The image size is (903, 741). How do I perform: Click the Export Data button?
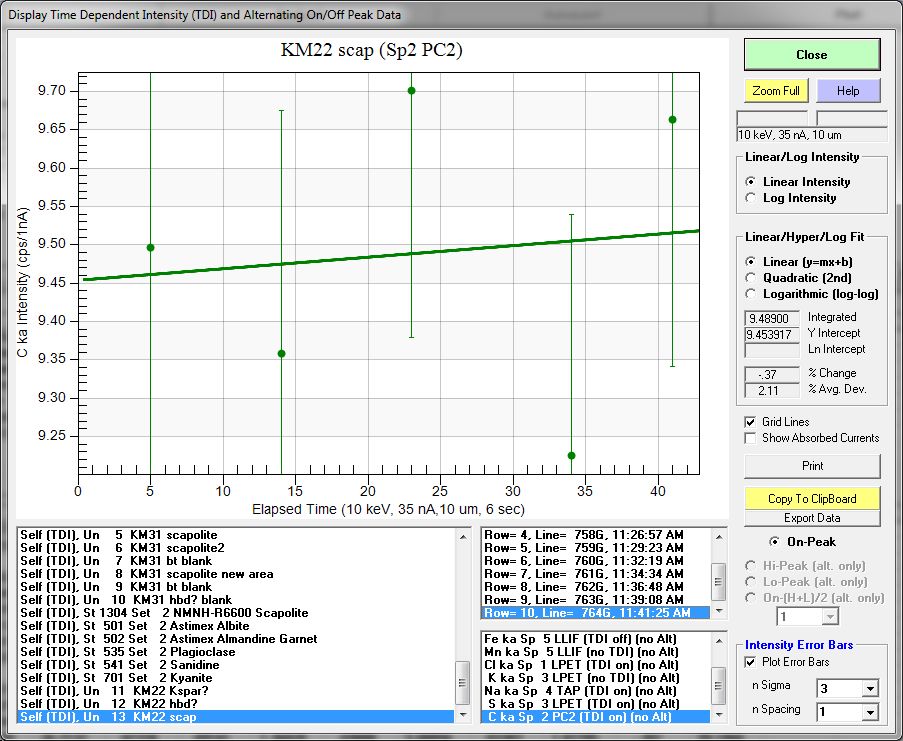(812, 518)
